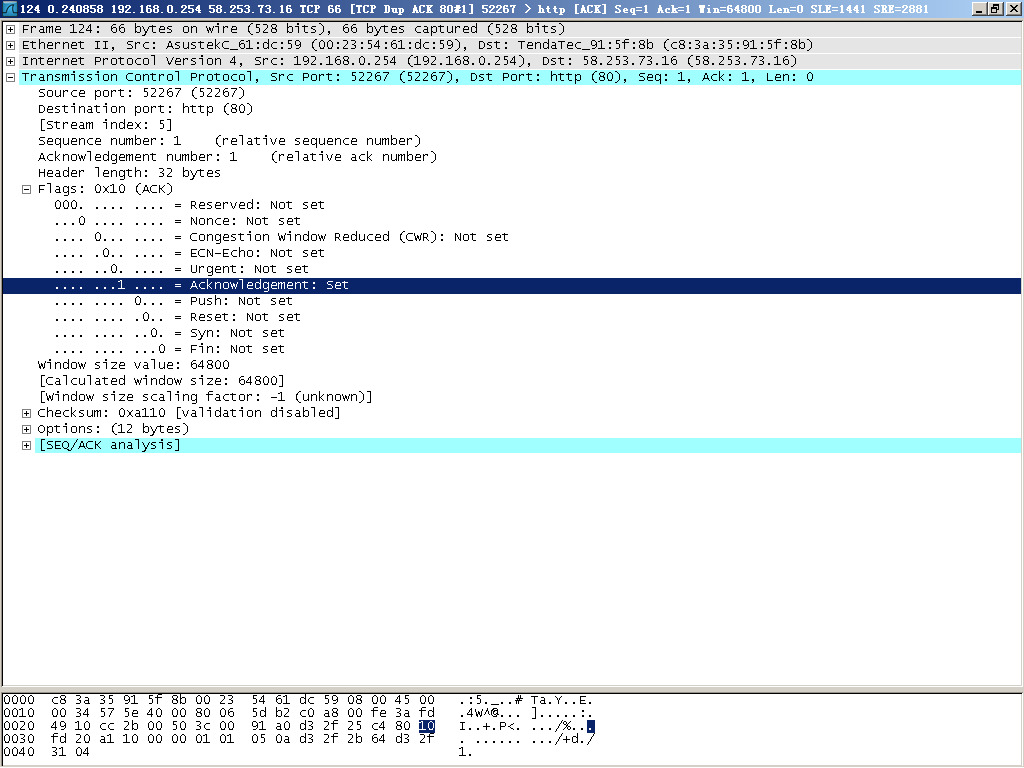Screen dimensions: 1024x768
Task: Expand the Options: (12 bytes) node
Action: 26,429
